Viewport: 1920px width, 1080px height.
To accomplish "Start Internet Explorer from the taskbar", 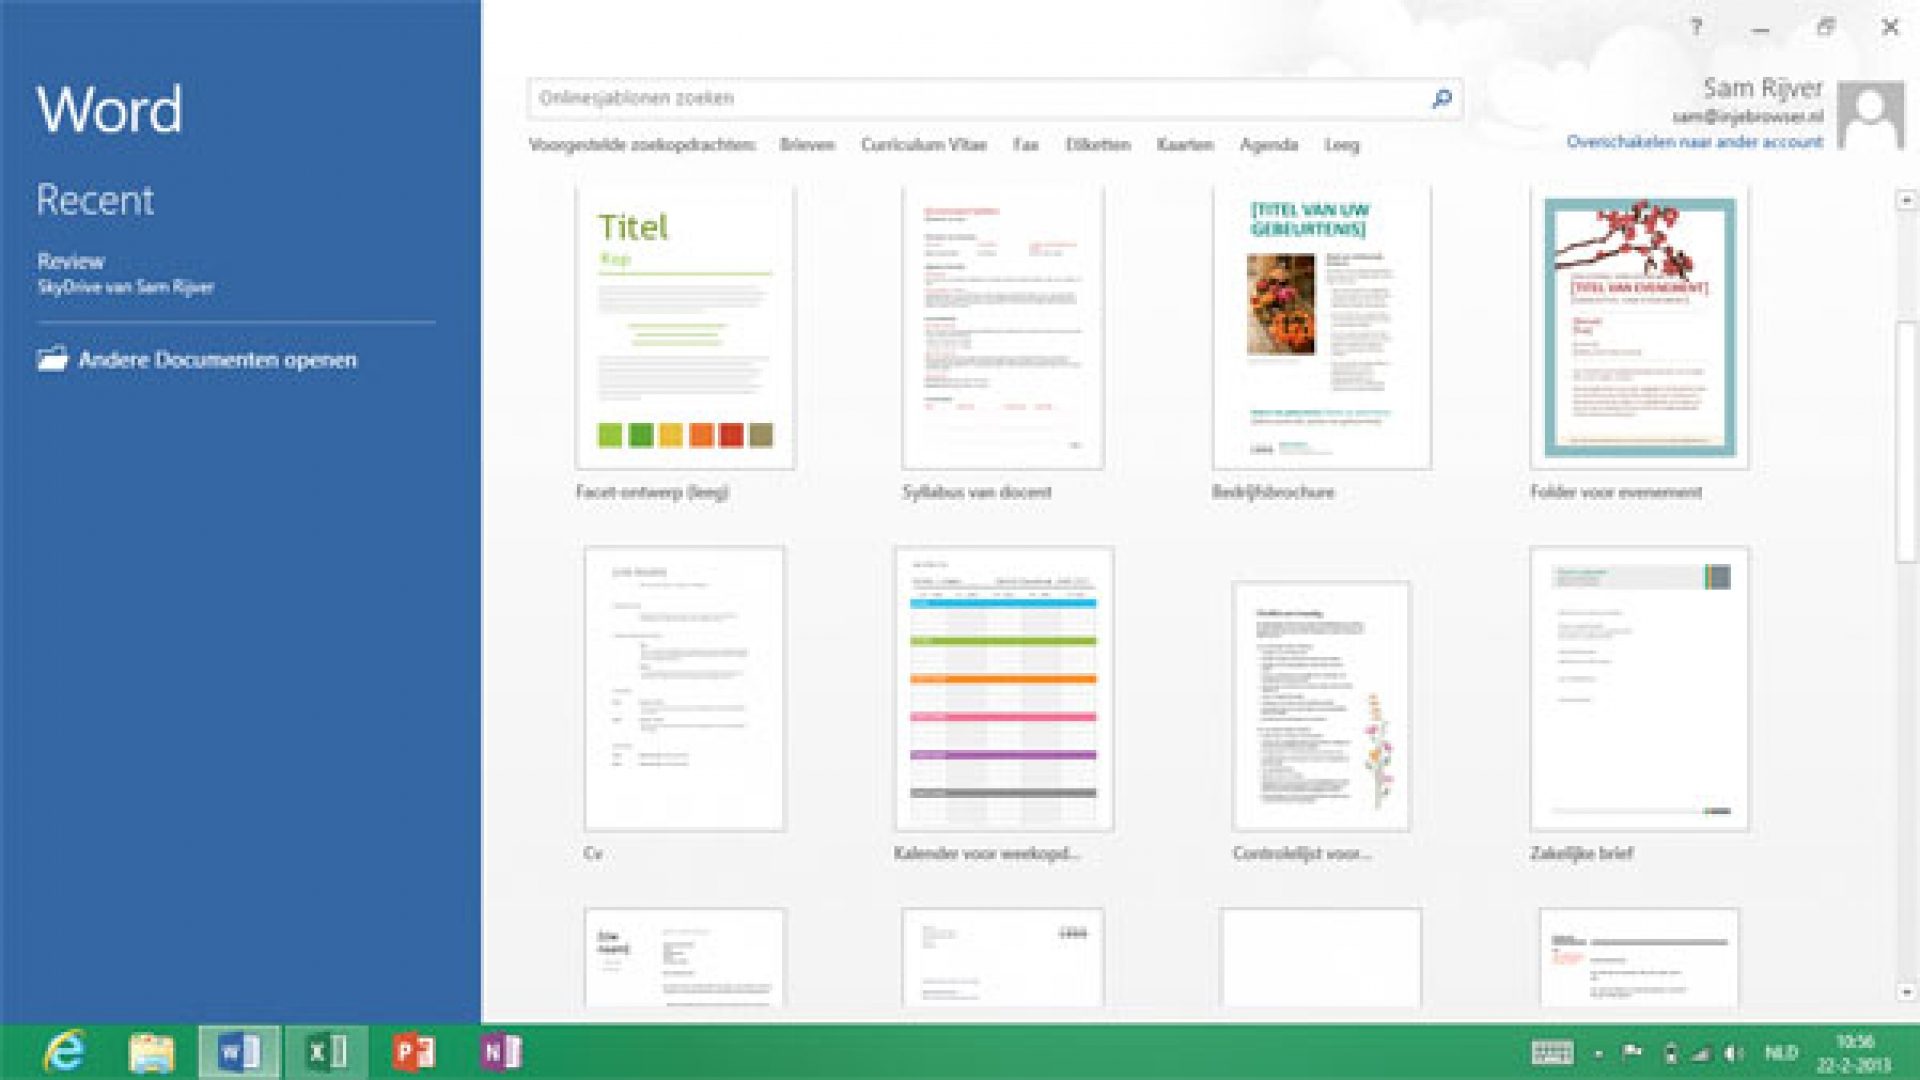I will 66,1053.
